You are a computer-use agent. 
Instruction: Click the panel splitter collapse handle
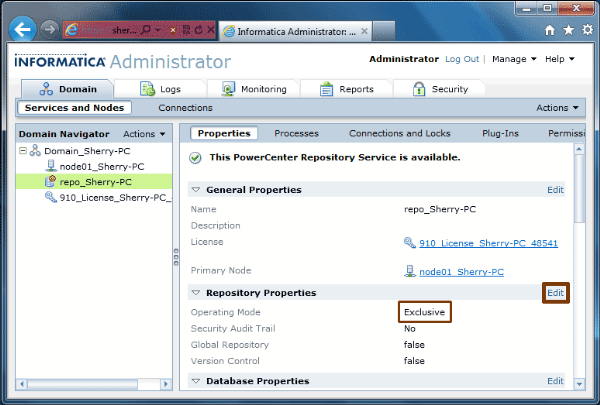pos(176,257)
